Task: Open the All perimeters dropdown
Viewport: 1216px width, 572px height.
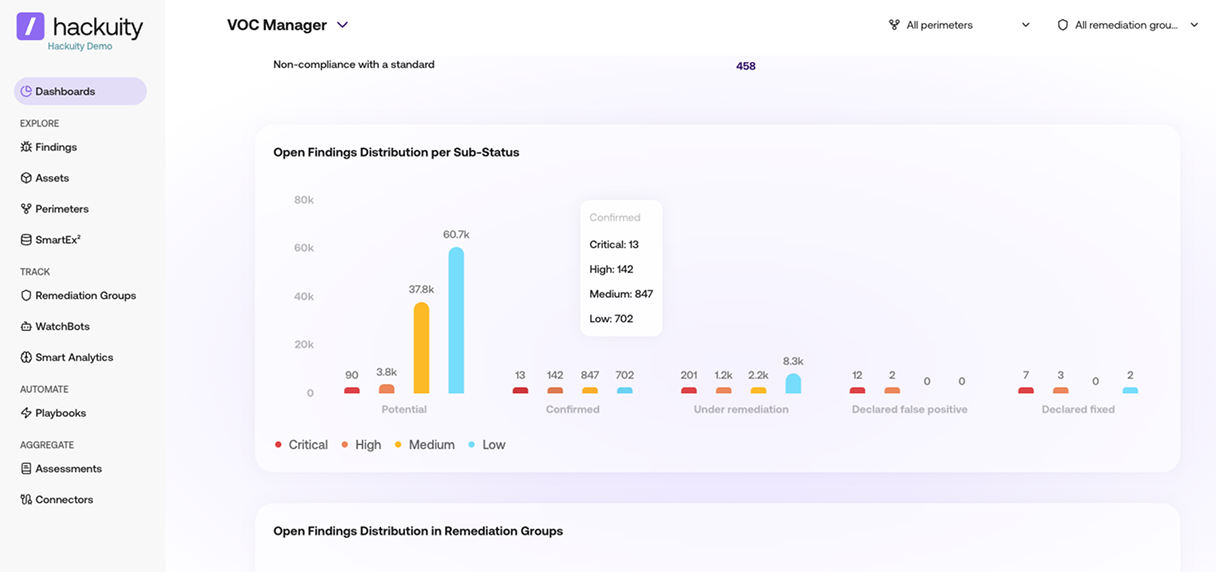Action: pos(959,25)
